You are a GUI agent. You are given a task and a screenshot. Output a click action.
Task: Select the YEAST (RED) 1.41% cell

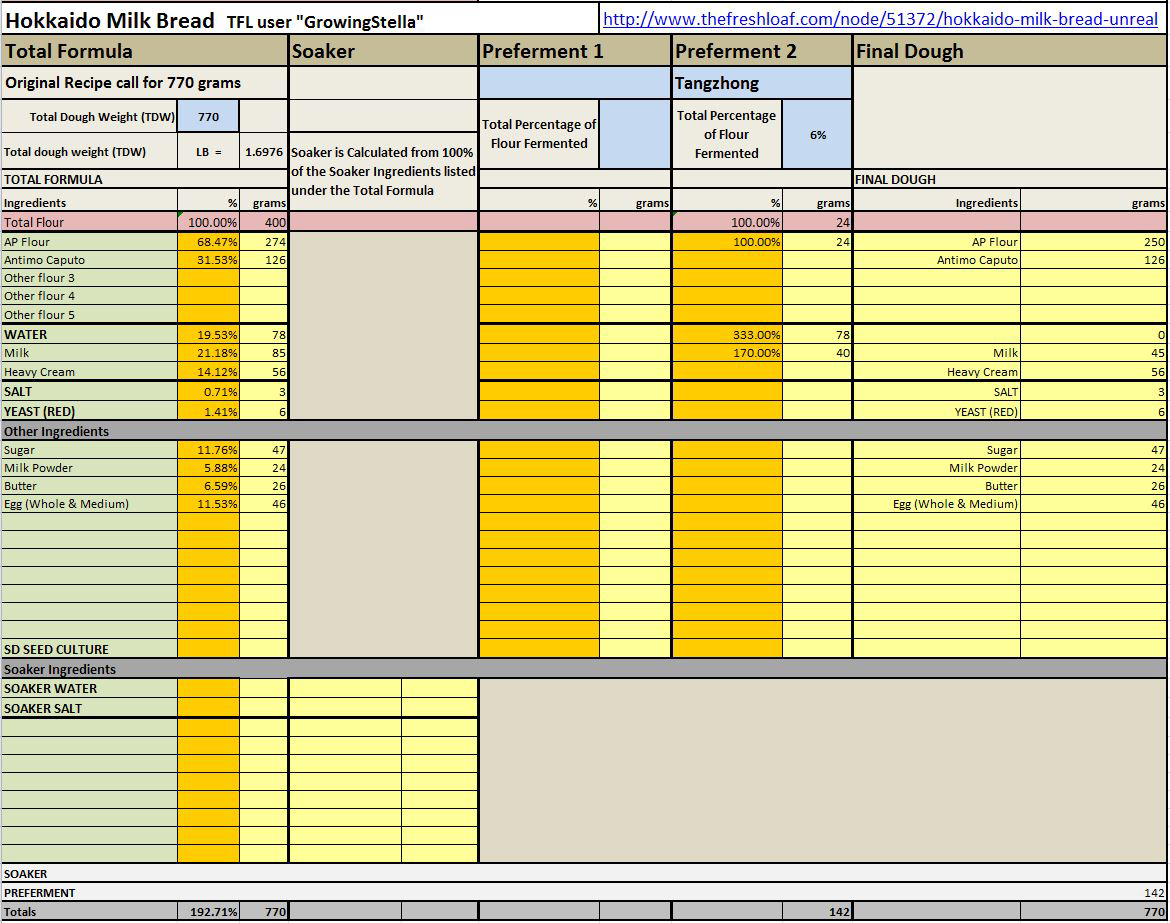[209, 411]
